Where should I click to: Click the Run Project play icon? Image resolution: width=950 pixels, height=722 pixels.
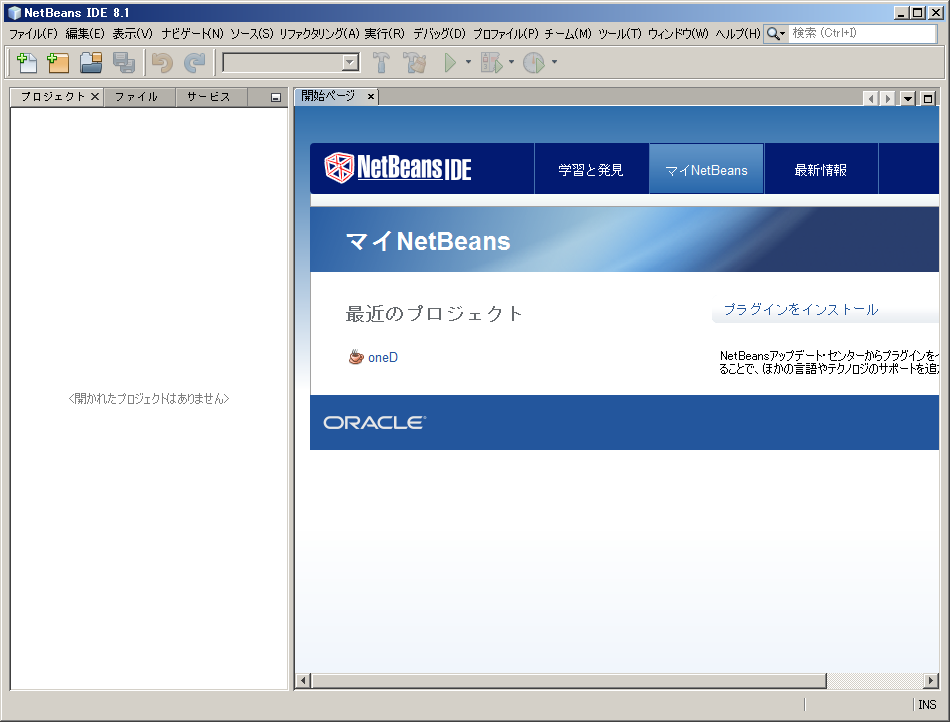(x=450, y=62)
